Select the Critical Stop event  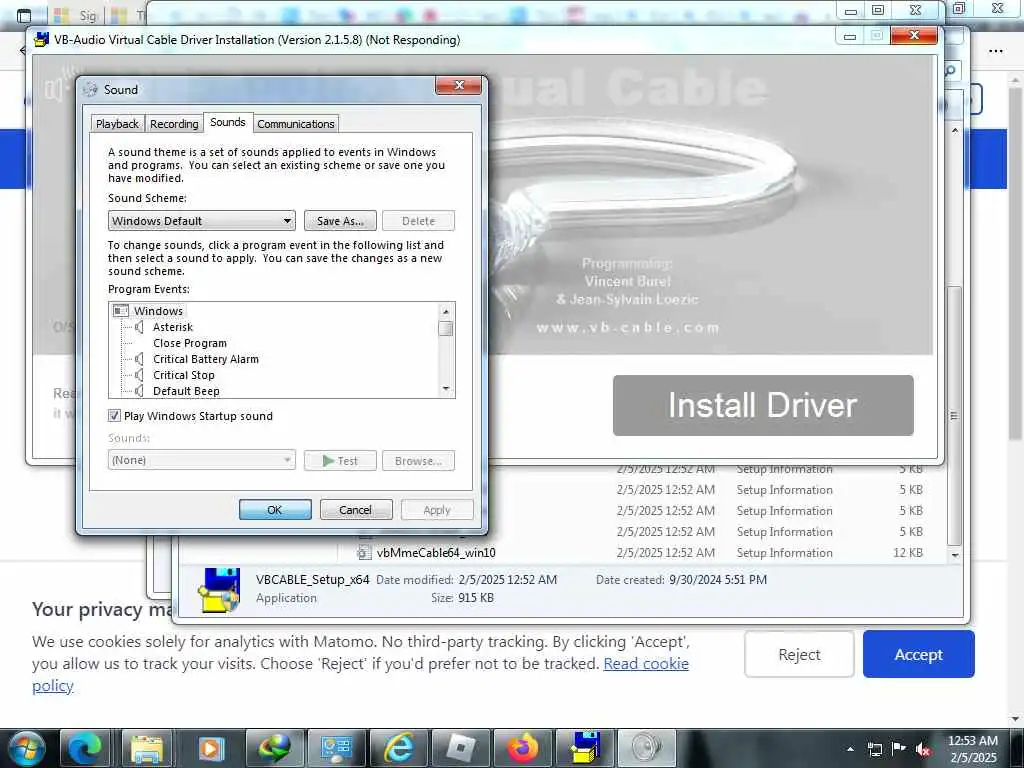click(184, 375)
